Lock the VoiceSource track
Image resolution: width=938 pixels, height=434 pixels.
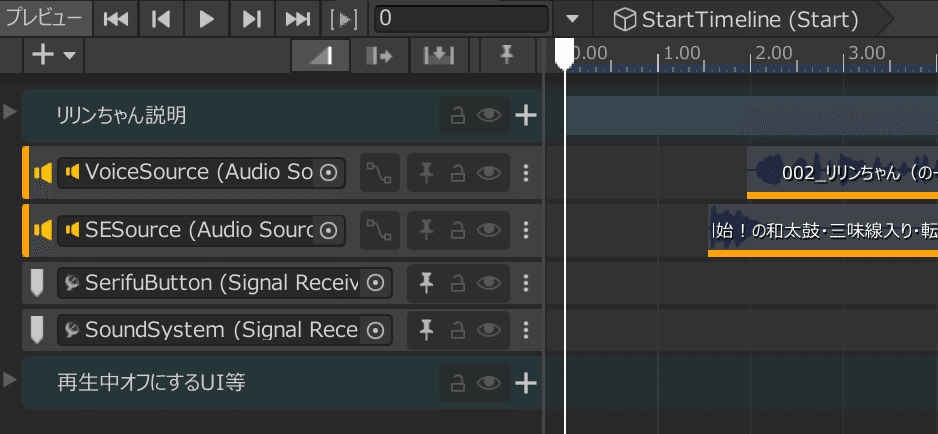click(x=457, y=173)
